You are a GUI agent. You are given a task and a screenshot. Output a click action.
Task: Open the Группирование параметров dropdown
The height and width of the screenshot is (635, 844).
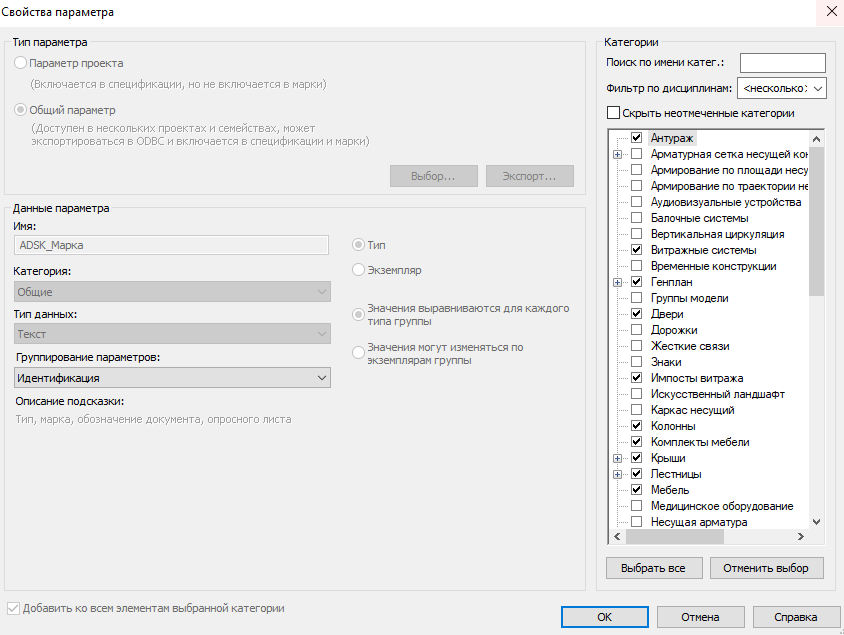tap(172, 378)
